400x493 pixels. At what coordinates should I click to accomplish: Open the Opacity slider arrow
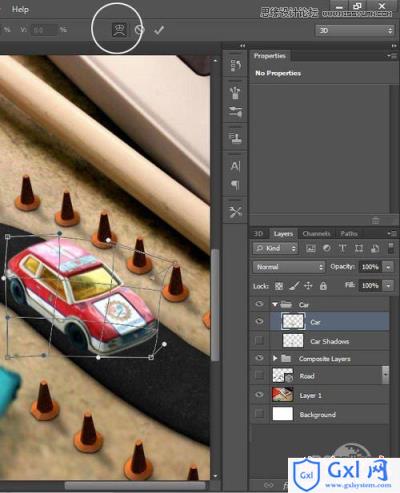pos(388,267)
